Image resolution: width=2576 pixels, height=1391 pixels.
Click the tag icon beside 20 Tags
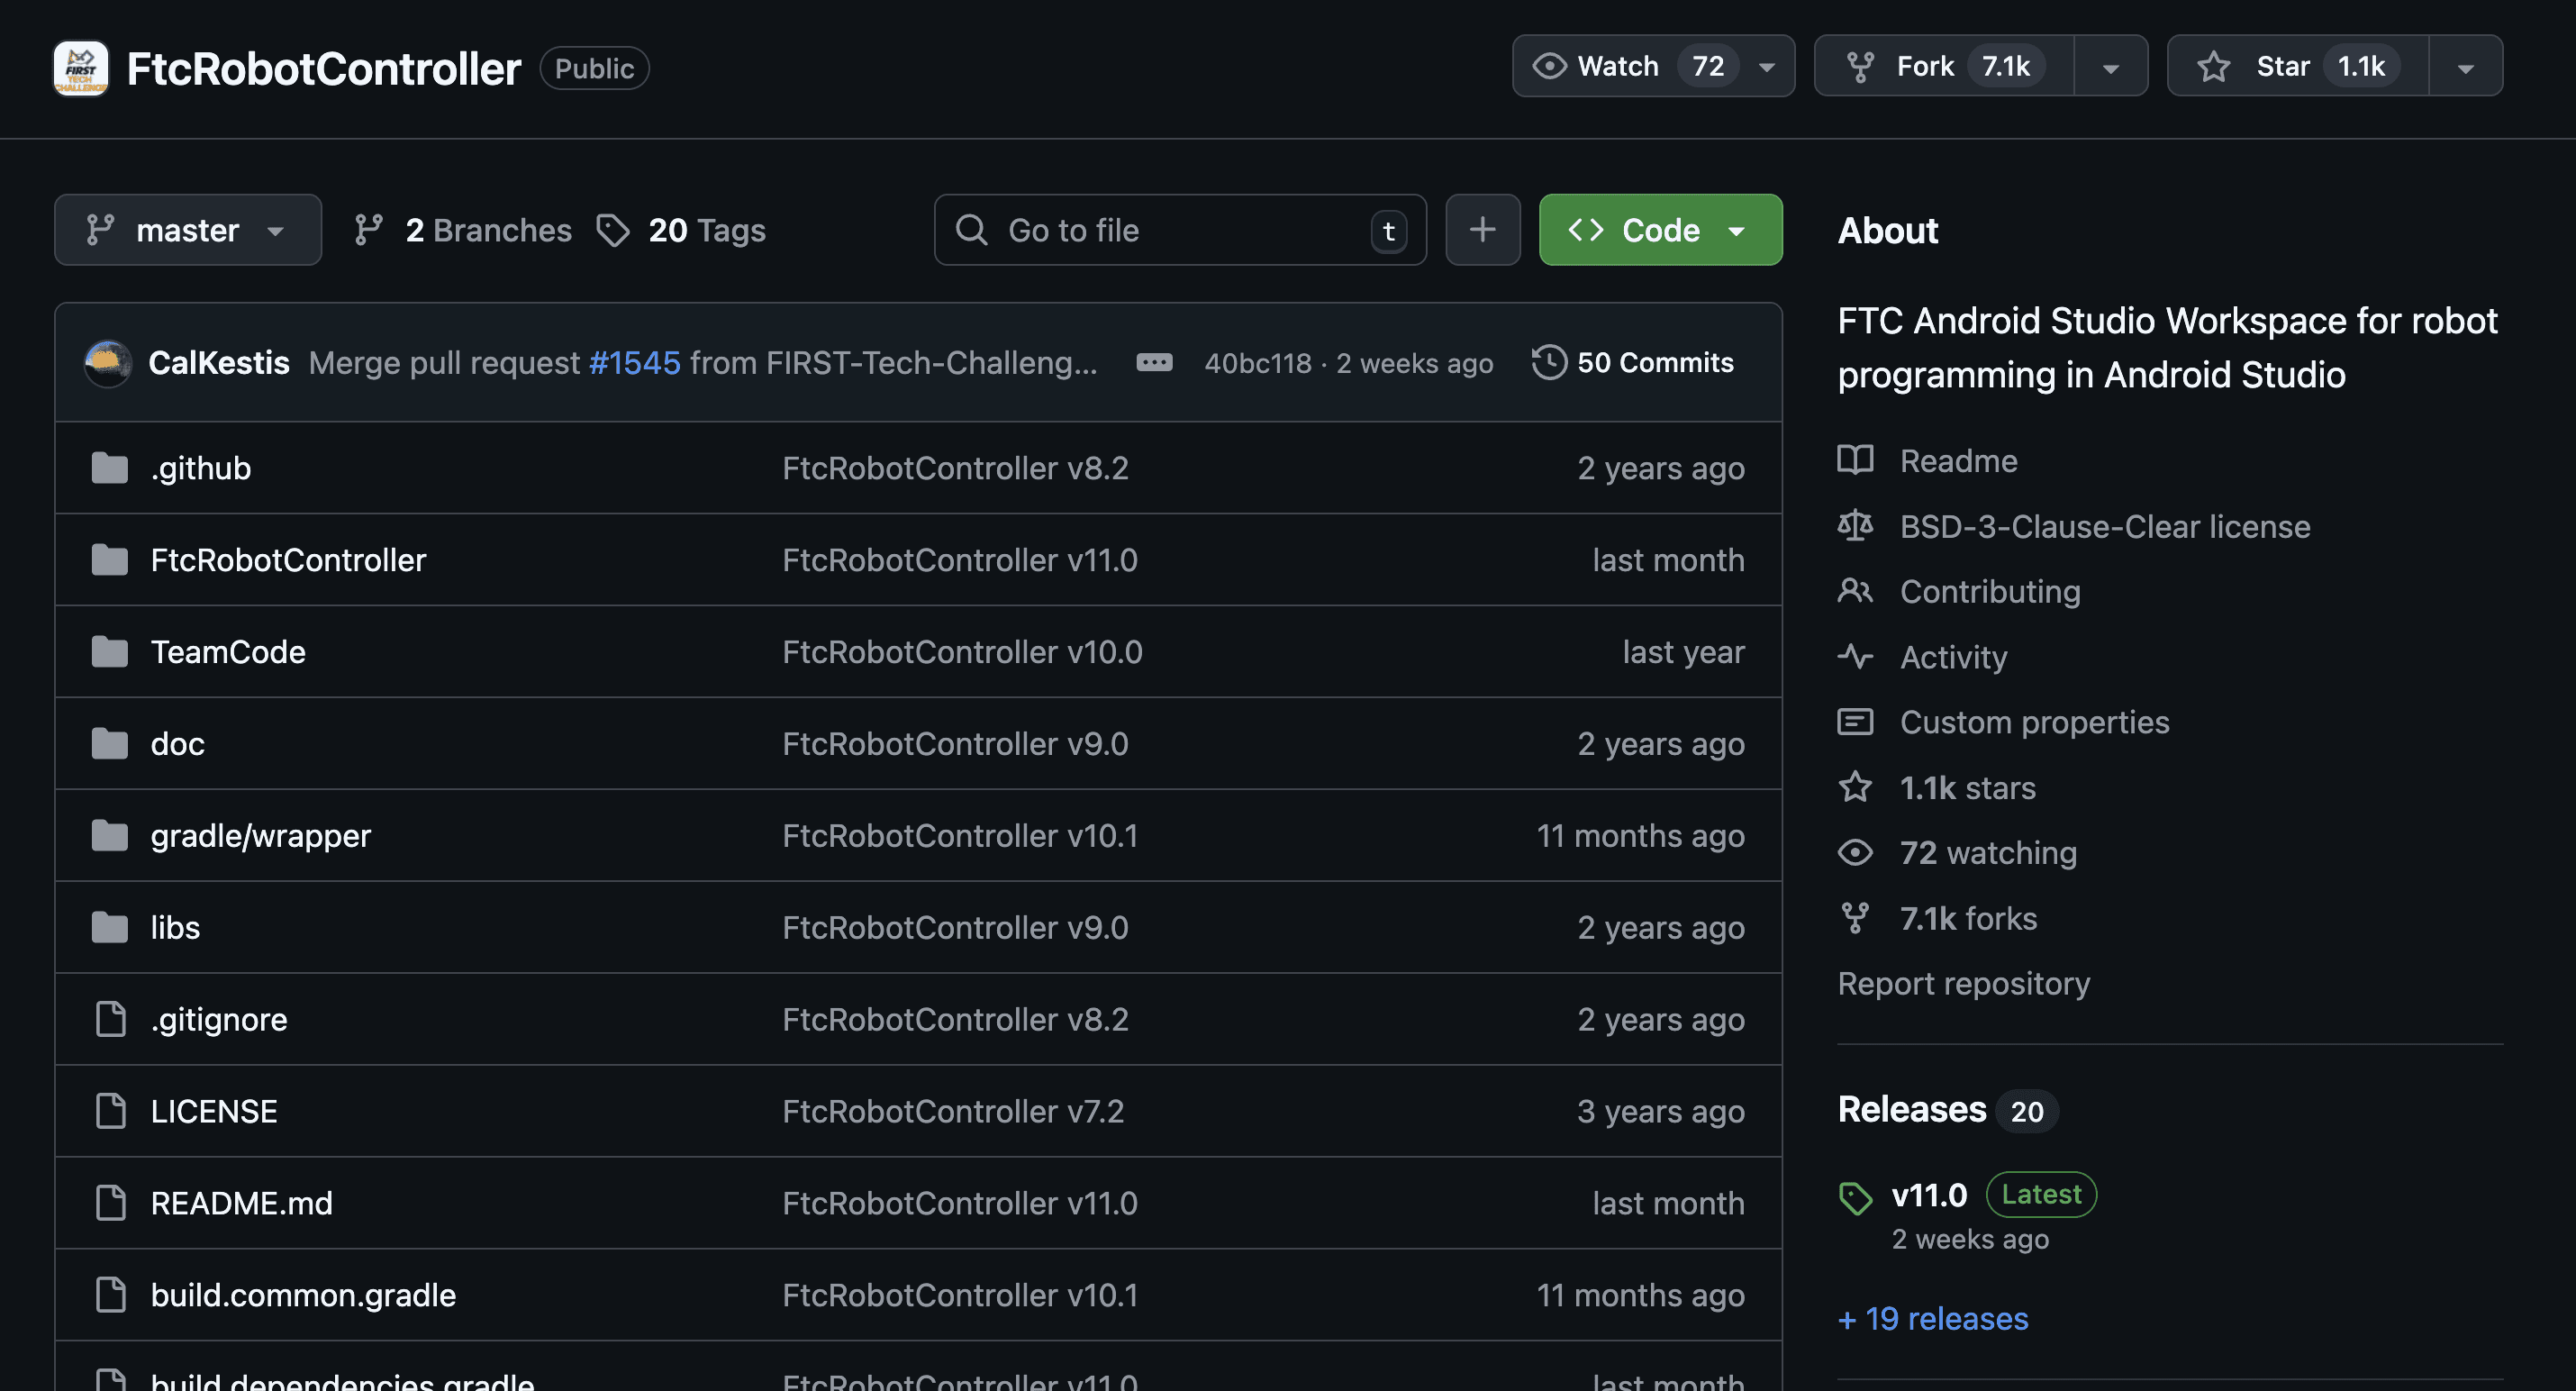(613, 230)
